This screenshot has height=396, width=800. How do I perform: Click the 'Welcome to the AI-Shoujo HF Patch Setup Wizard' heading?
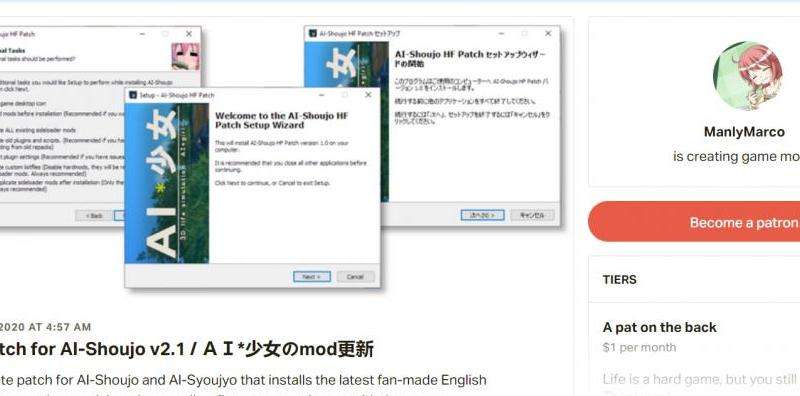(282, 120)
